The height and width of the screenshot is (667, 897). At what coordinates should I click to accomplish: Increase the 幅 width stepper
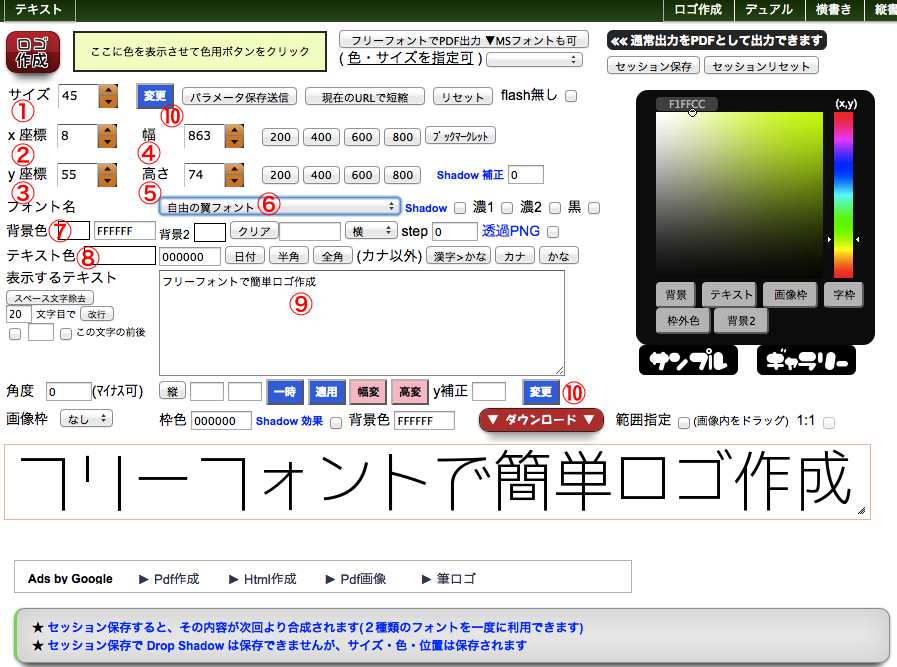[234, 130]
